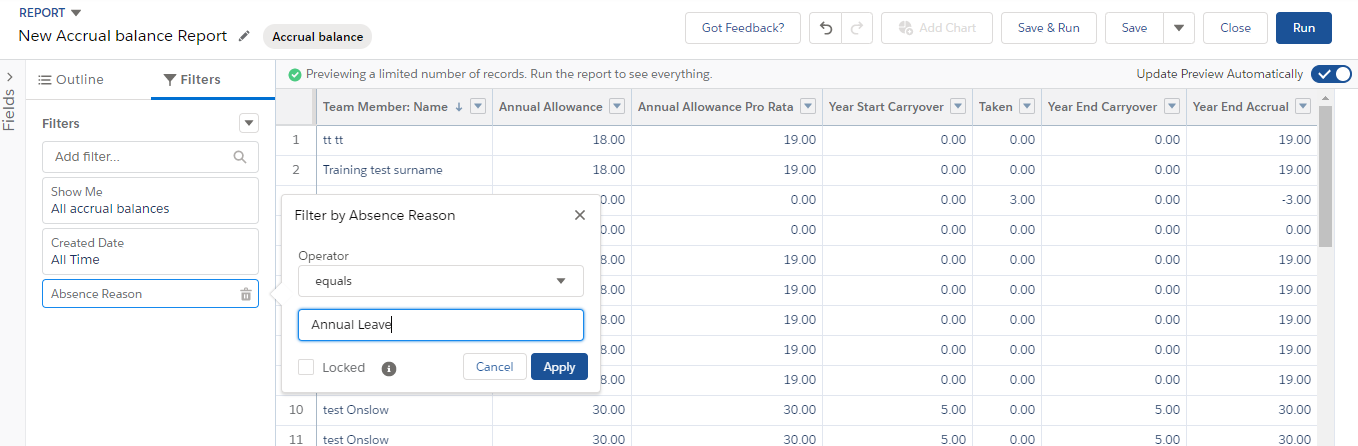Click the undo arrow icon
Image resolution: width=1358 pixels, height=446 pixels.
pyautogui.click(x=825, y=28)
